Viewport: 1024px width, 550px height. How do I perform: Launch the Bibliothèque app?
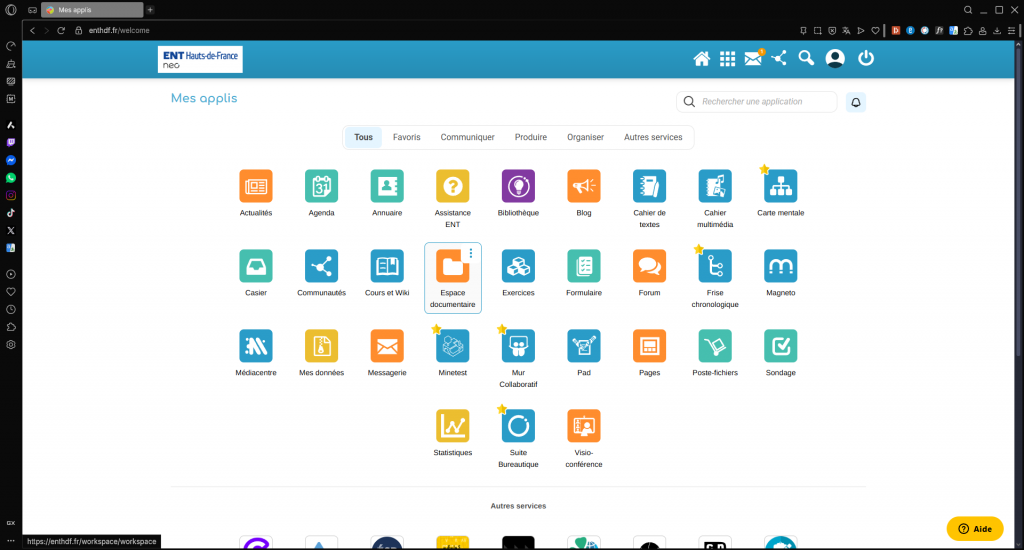[518, 186]
